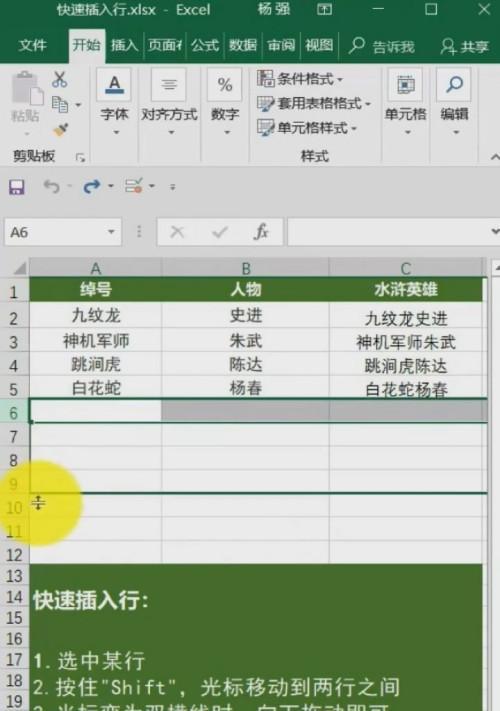The height and width of the screenshot is (711, 500).
Task: Switch to the 插入 ribbon tab
Action: point(124,45)
